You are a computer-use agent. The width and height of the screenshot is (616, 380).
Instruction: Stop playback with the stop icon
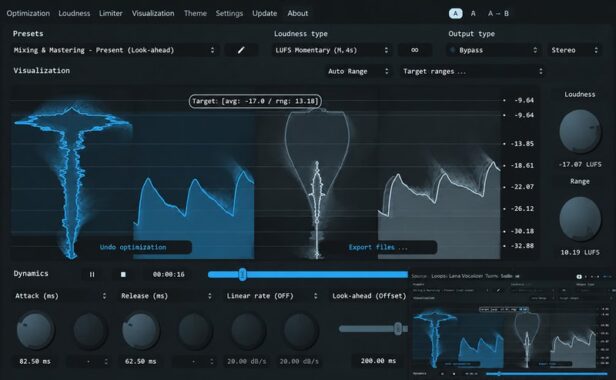pyautogui.click(x=123, y=274)
